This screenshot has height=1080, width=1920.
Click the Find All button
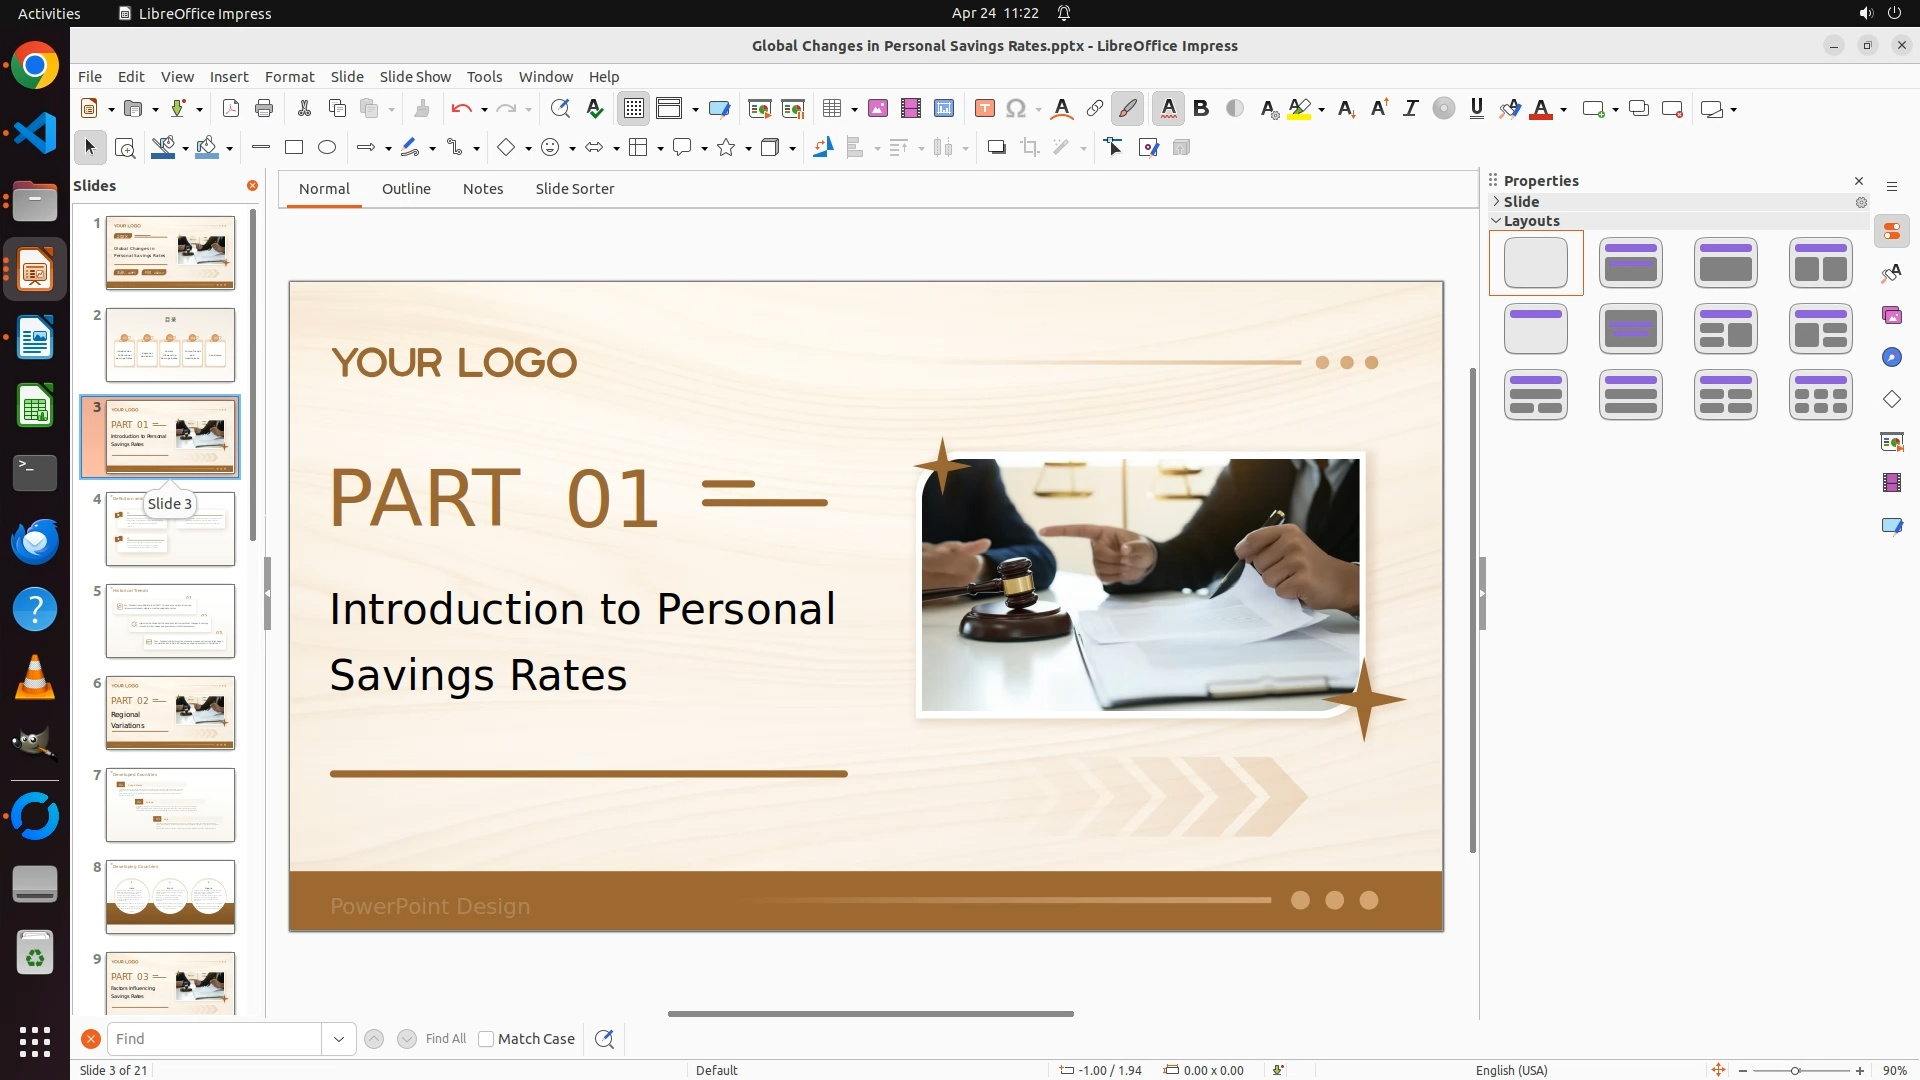445,1039
